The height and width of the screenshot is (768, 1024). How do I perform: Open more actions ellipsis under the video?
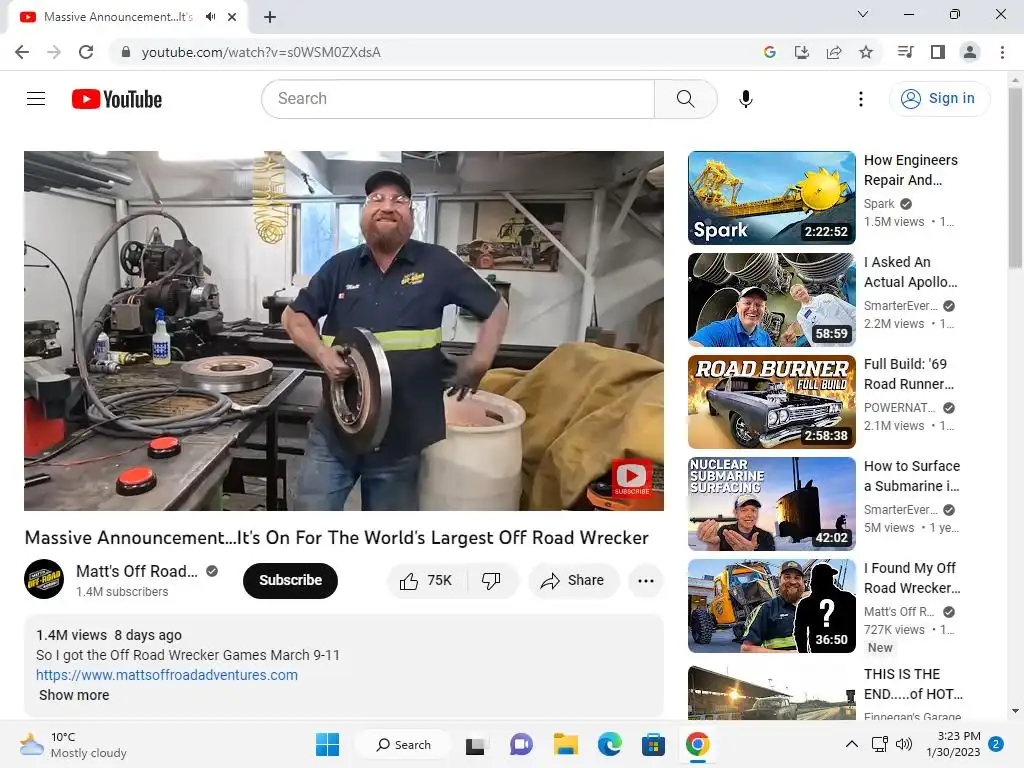(x=646, y=581)
